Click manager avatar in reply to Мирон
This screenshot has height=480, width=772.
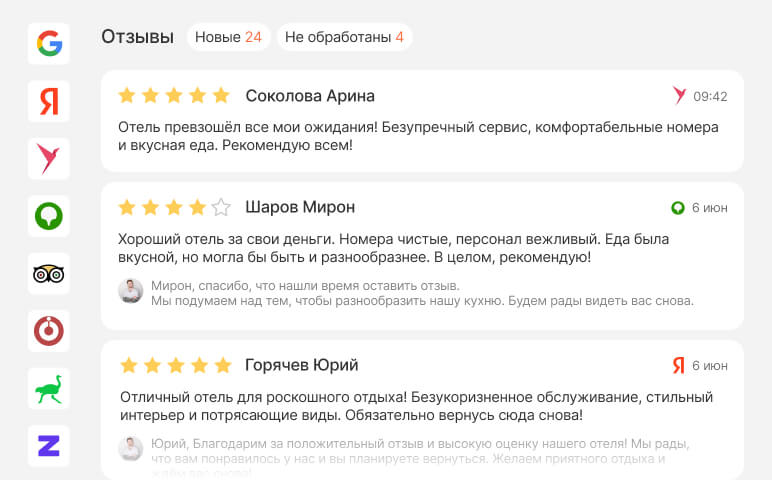click(x=131, y=291)
